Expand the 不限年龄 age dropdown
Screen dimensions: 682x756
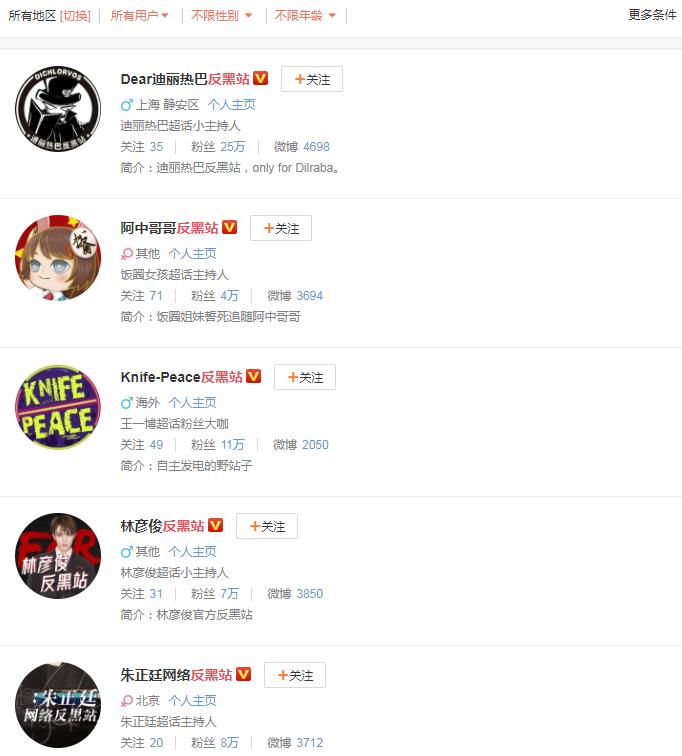pyautogui.click(x=305, y=15)
